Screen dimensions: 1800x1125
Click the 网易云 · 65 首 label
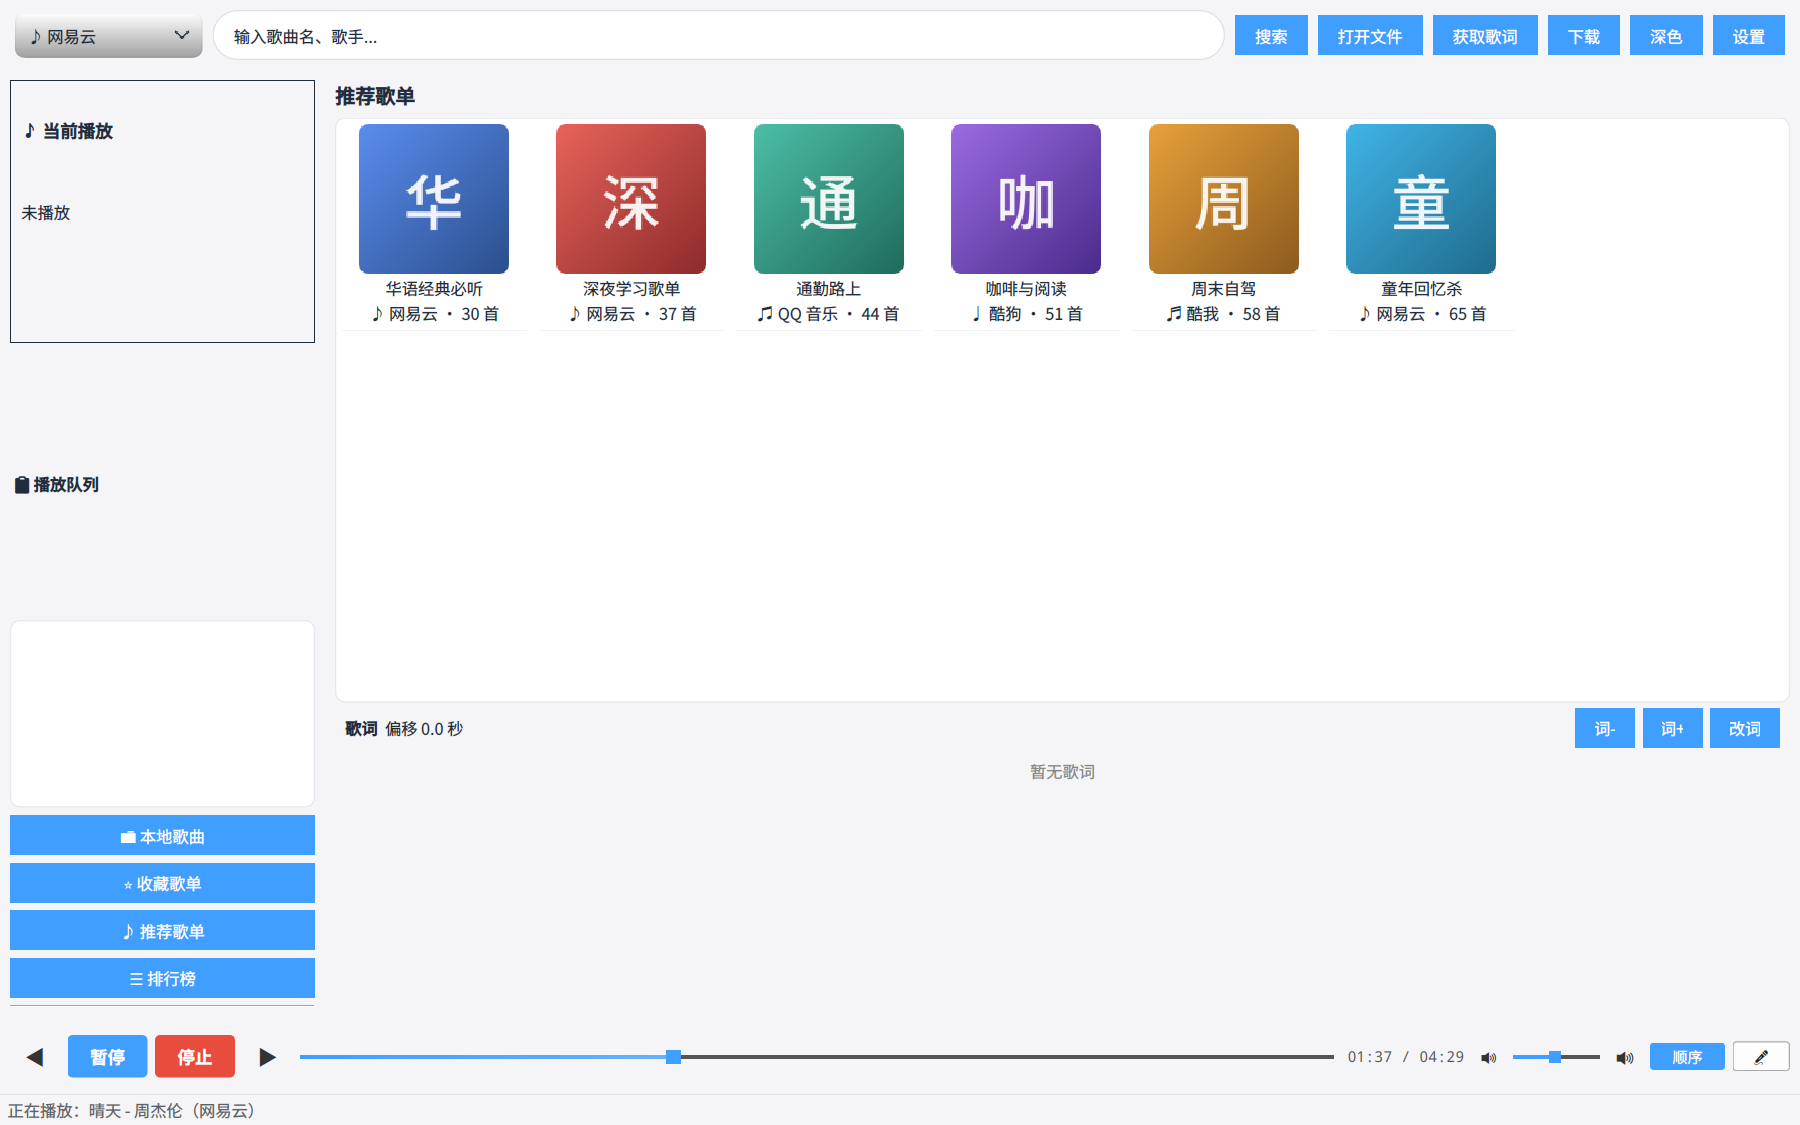click(x=1421, y=314)
